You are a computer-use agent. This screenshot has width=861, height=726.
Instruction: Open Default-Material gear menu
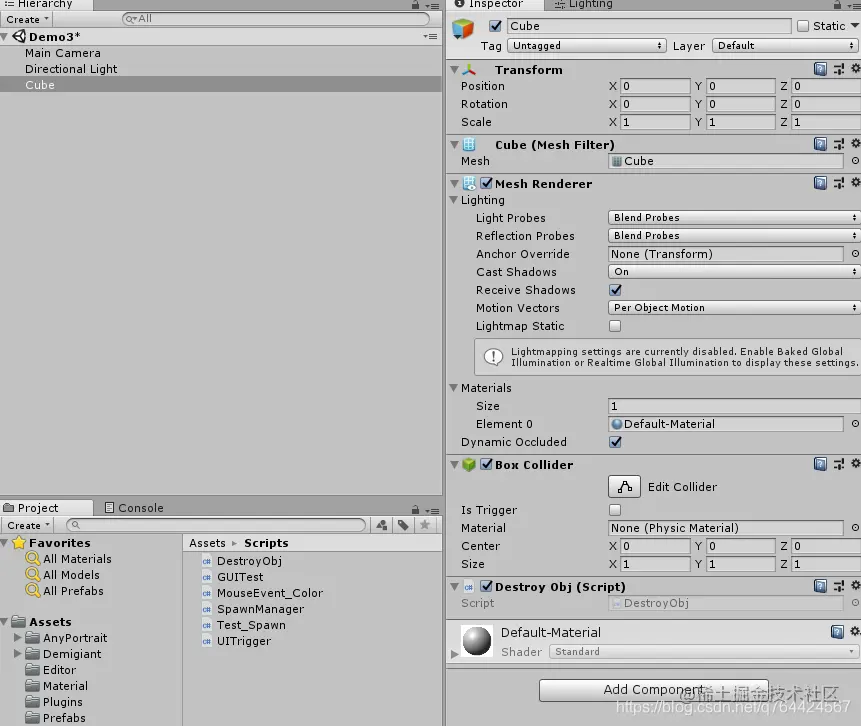[855, 632]
